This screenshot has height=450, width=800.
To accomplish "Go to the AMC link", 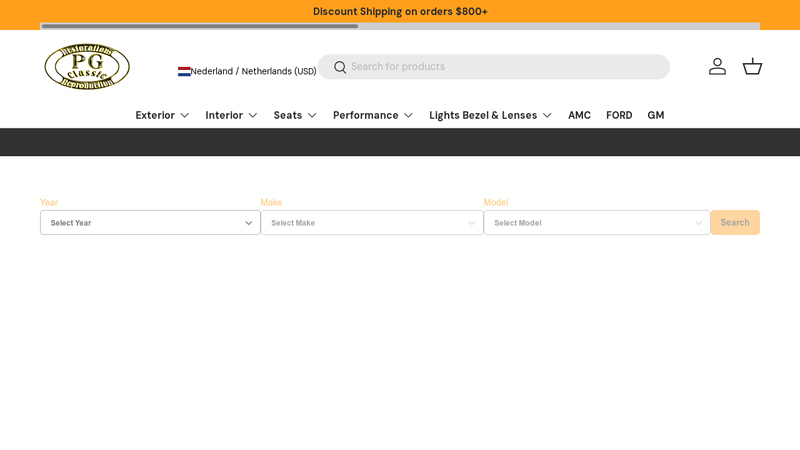I will [579, 115].
